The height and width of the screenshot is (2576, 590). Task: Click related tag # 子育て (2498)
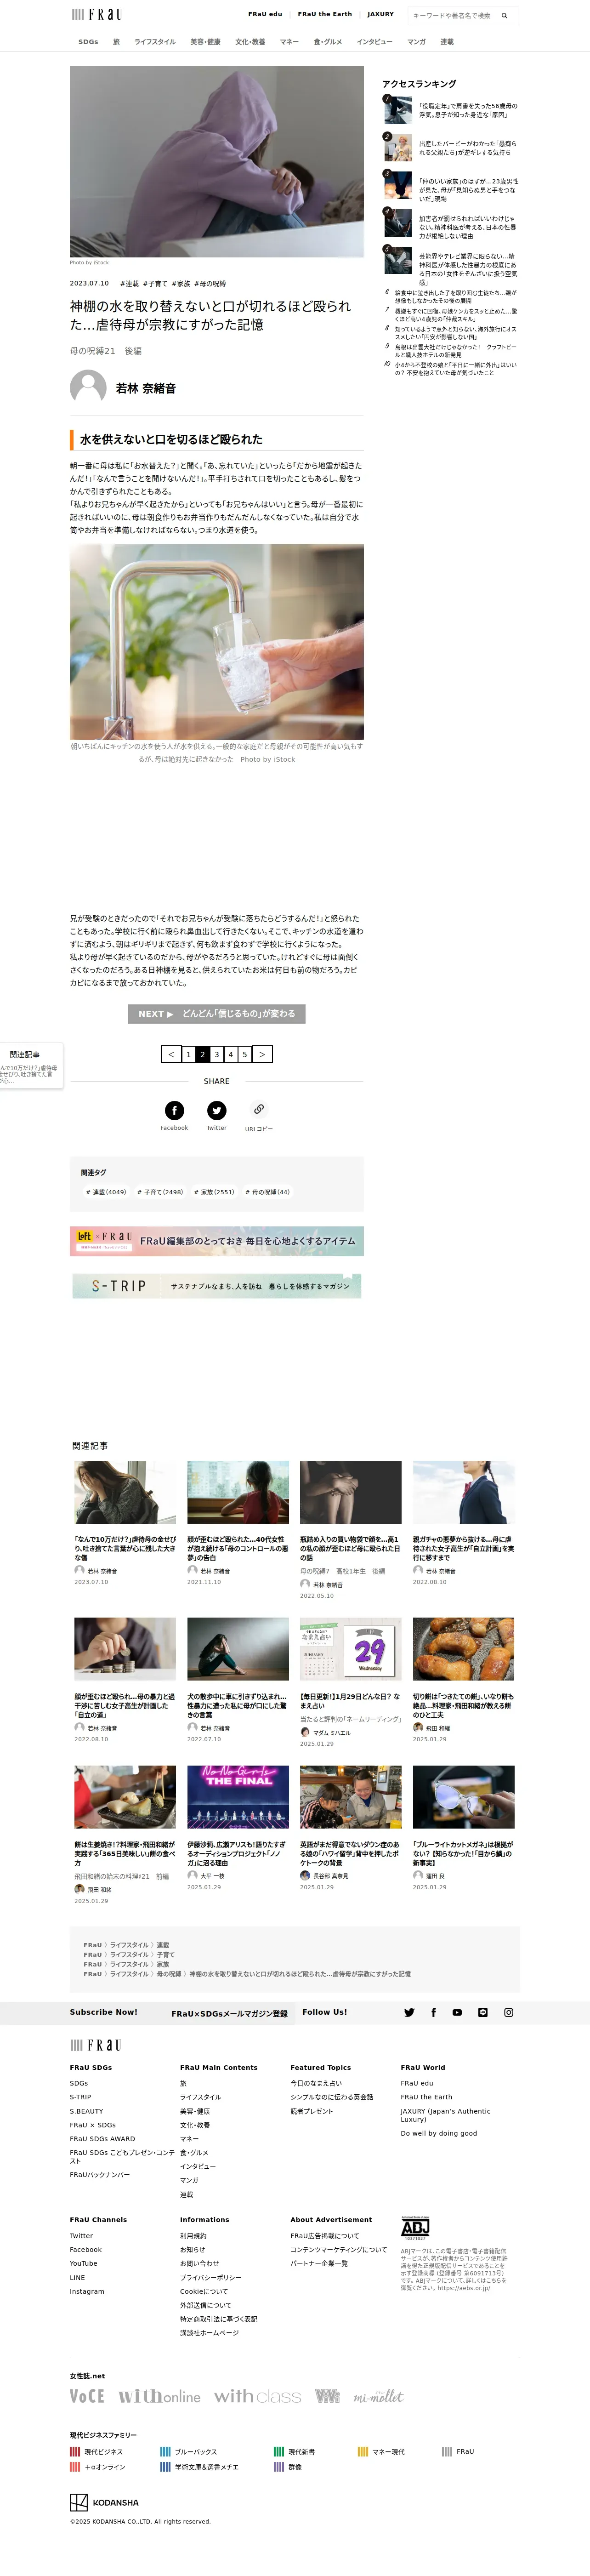click(x=160, y=1192)
